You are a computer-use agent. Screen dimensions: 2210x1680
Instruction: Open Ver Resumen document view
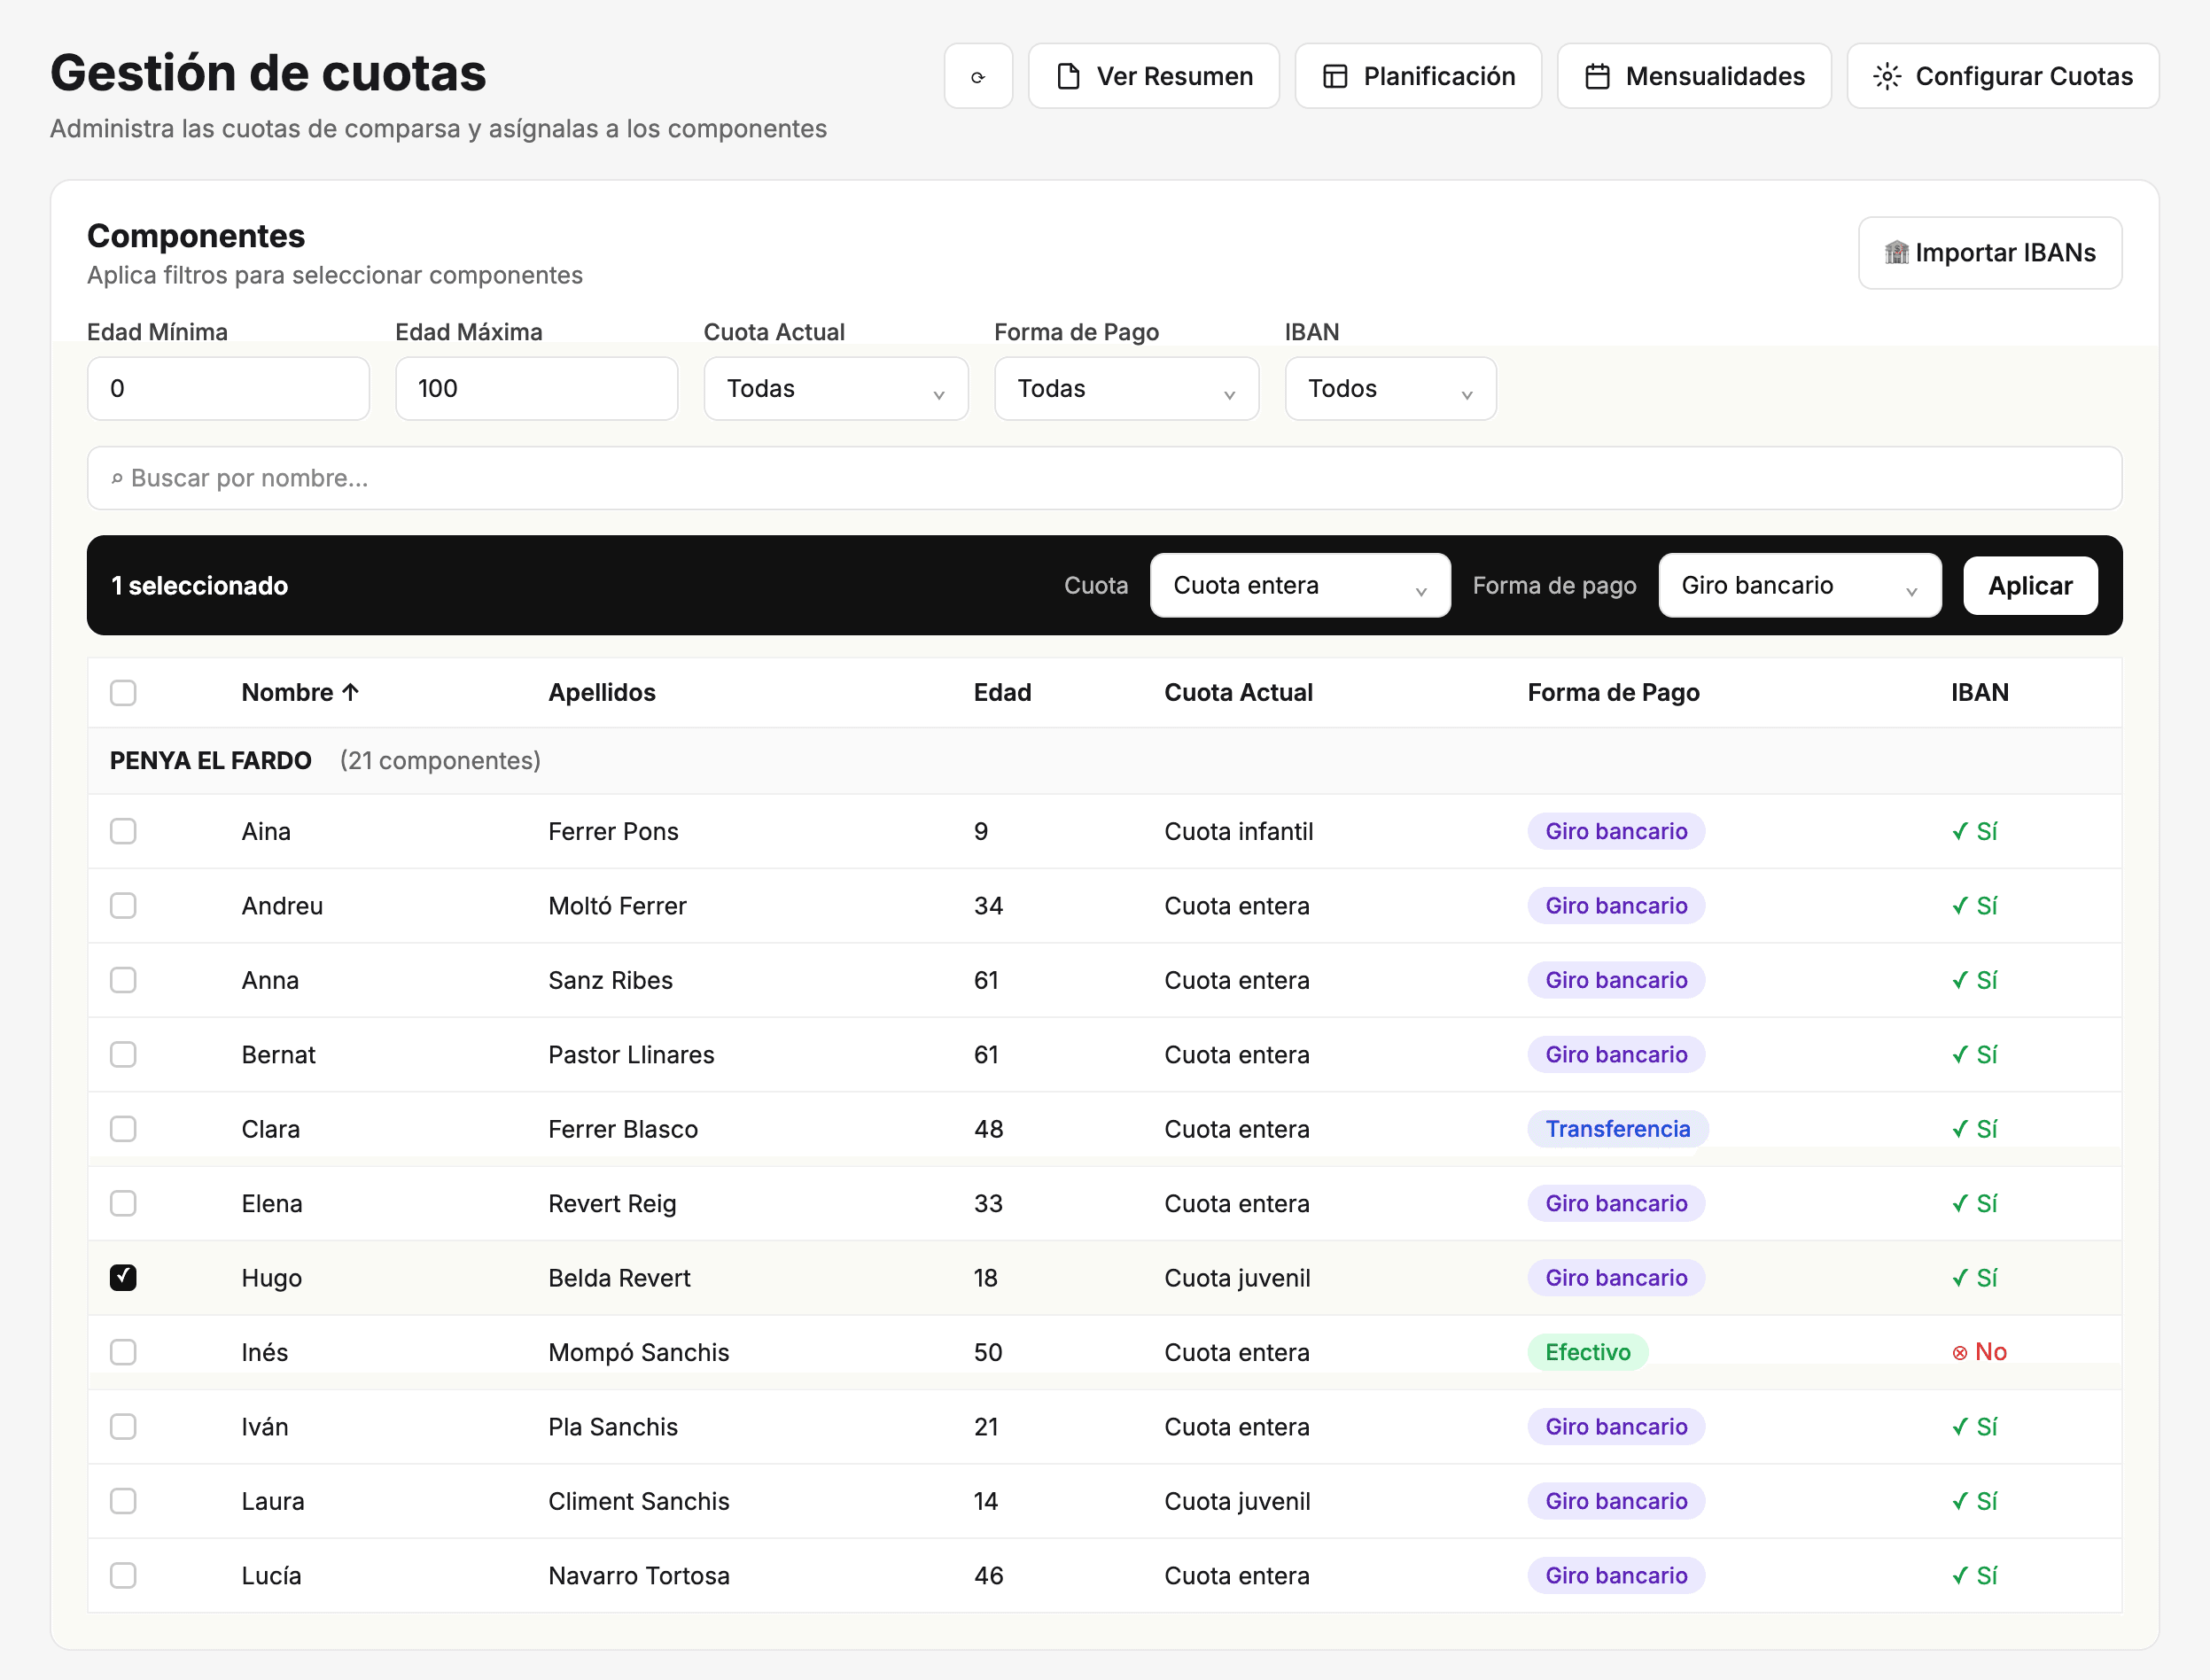(x=1154, y=76)
